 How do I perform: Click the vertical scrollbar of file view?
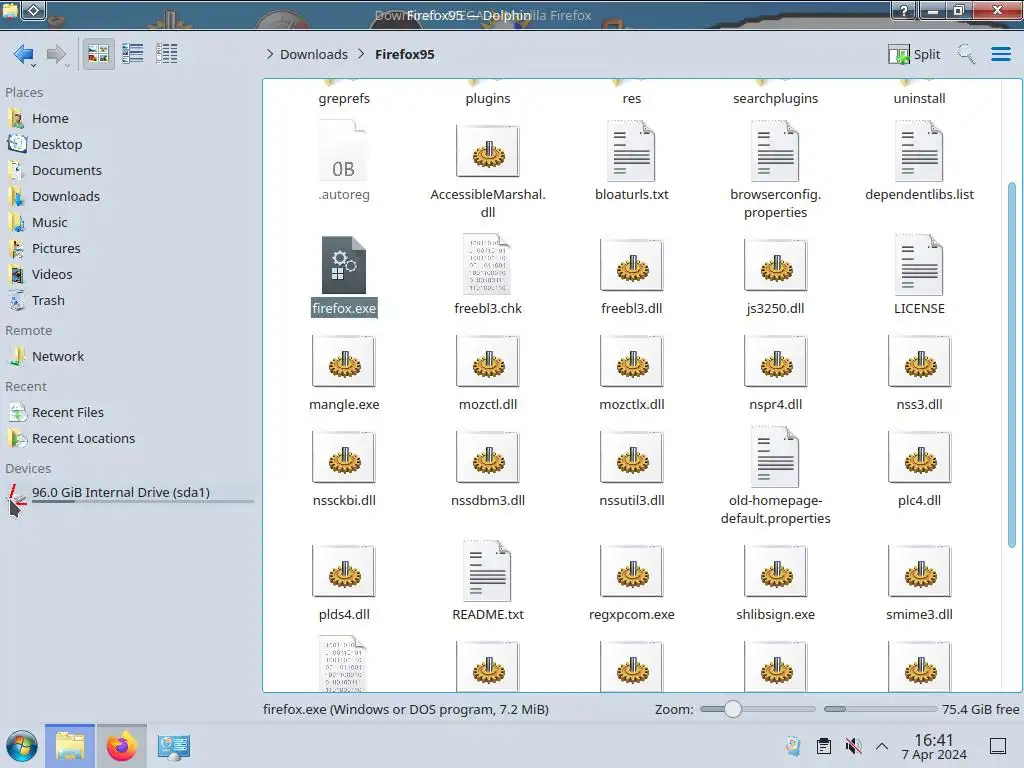(x=1012, y=366)
